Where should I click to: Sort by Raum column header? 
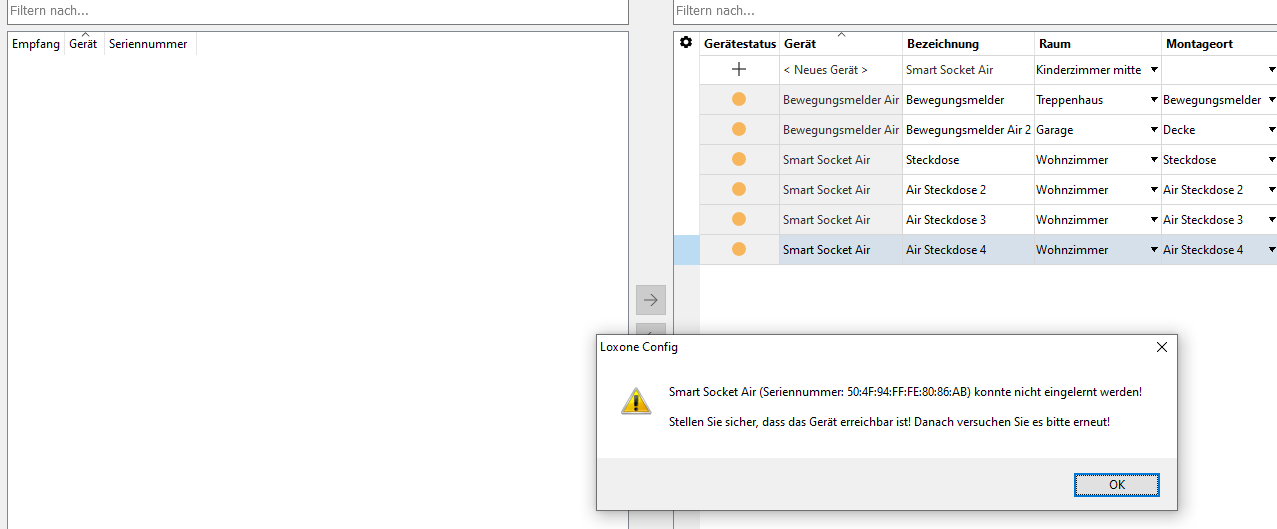click(1098, 44)
